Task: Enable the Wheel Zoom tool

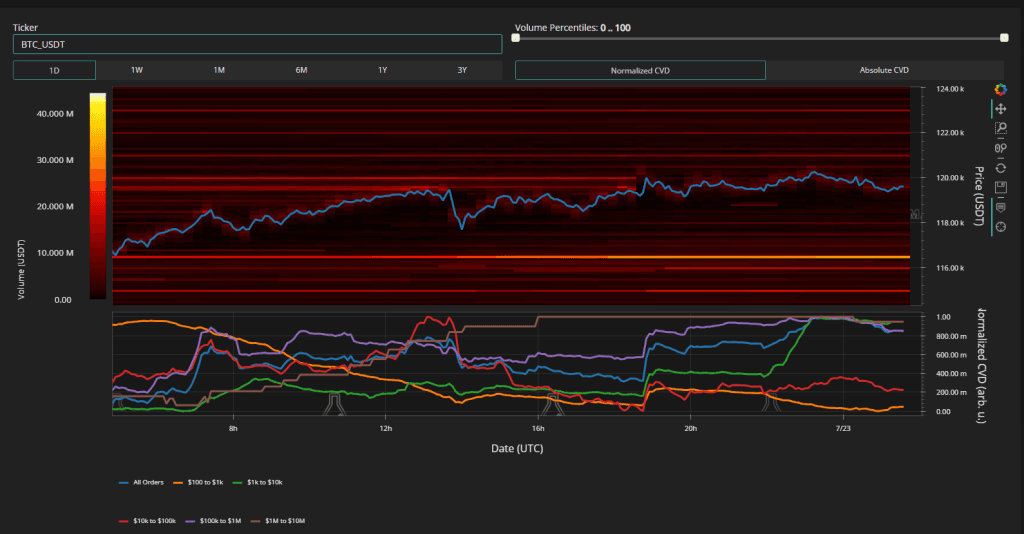Action: click(x=1000, y=148)
